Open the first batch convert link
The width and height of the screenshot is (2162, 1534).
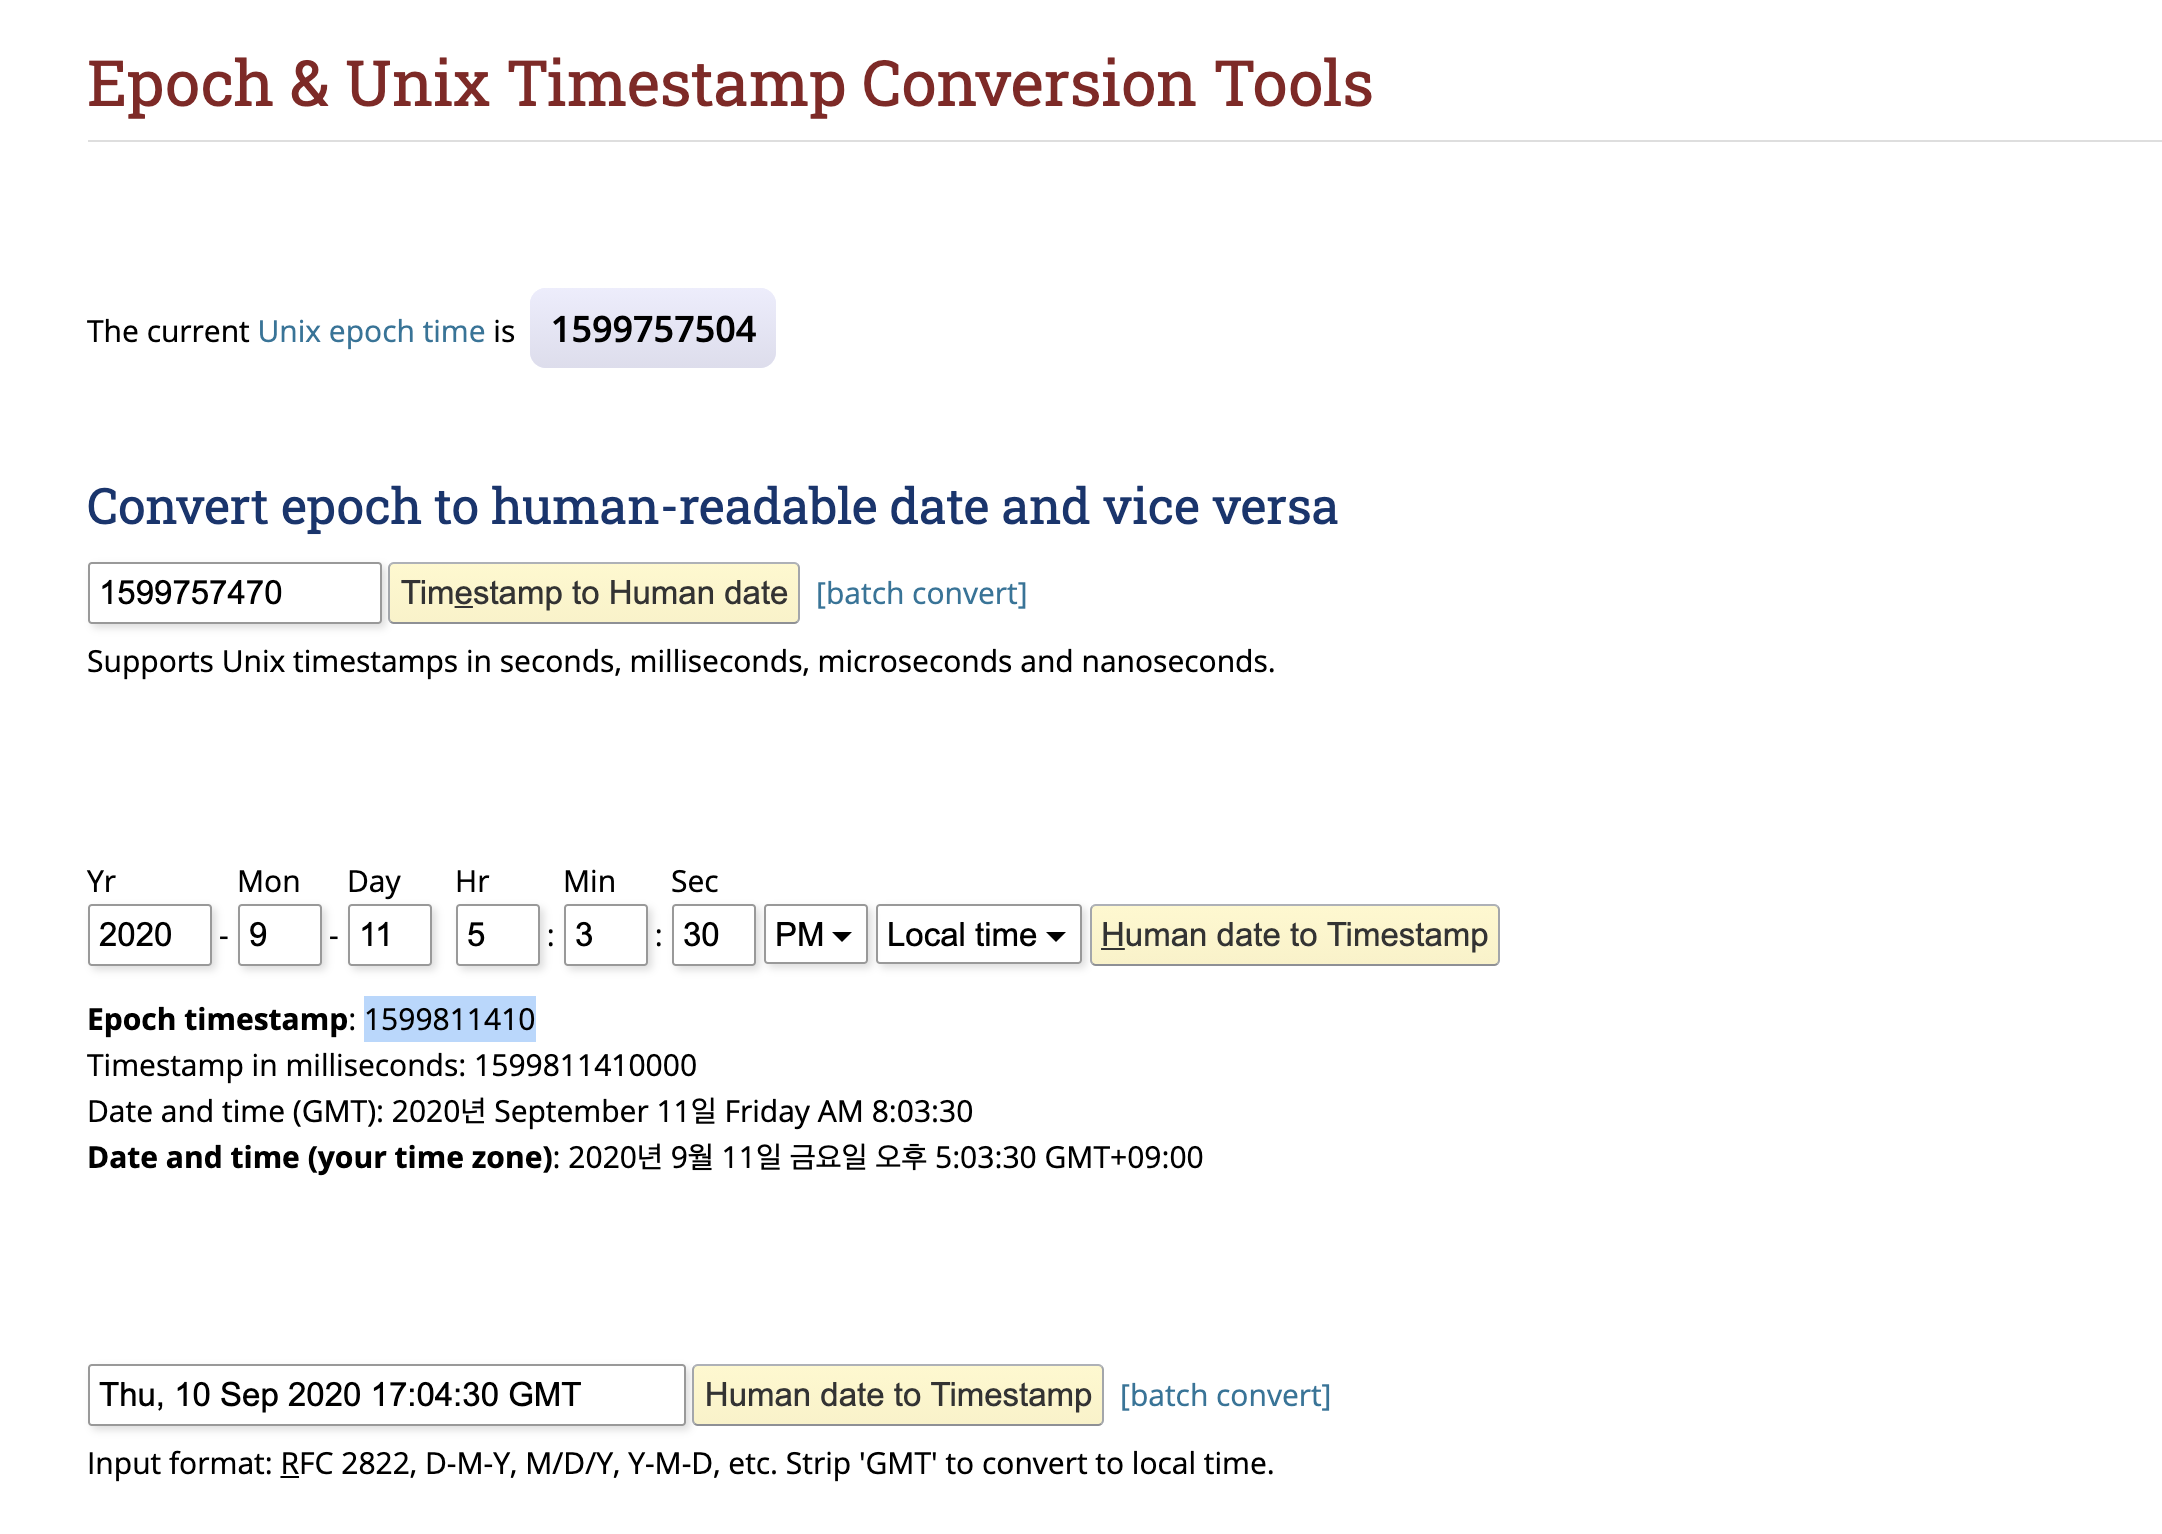(x=921, y=594)
